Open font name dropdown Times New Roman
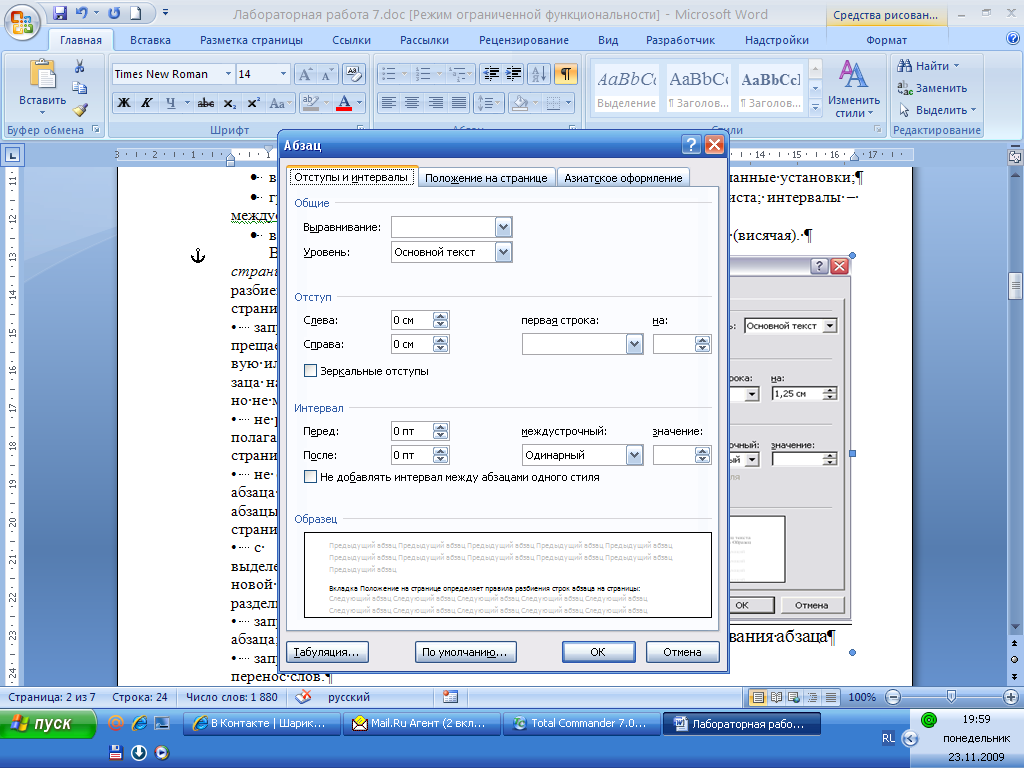Viewport: 1024px width, 768px height. click(x=228, y=74)
